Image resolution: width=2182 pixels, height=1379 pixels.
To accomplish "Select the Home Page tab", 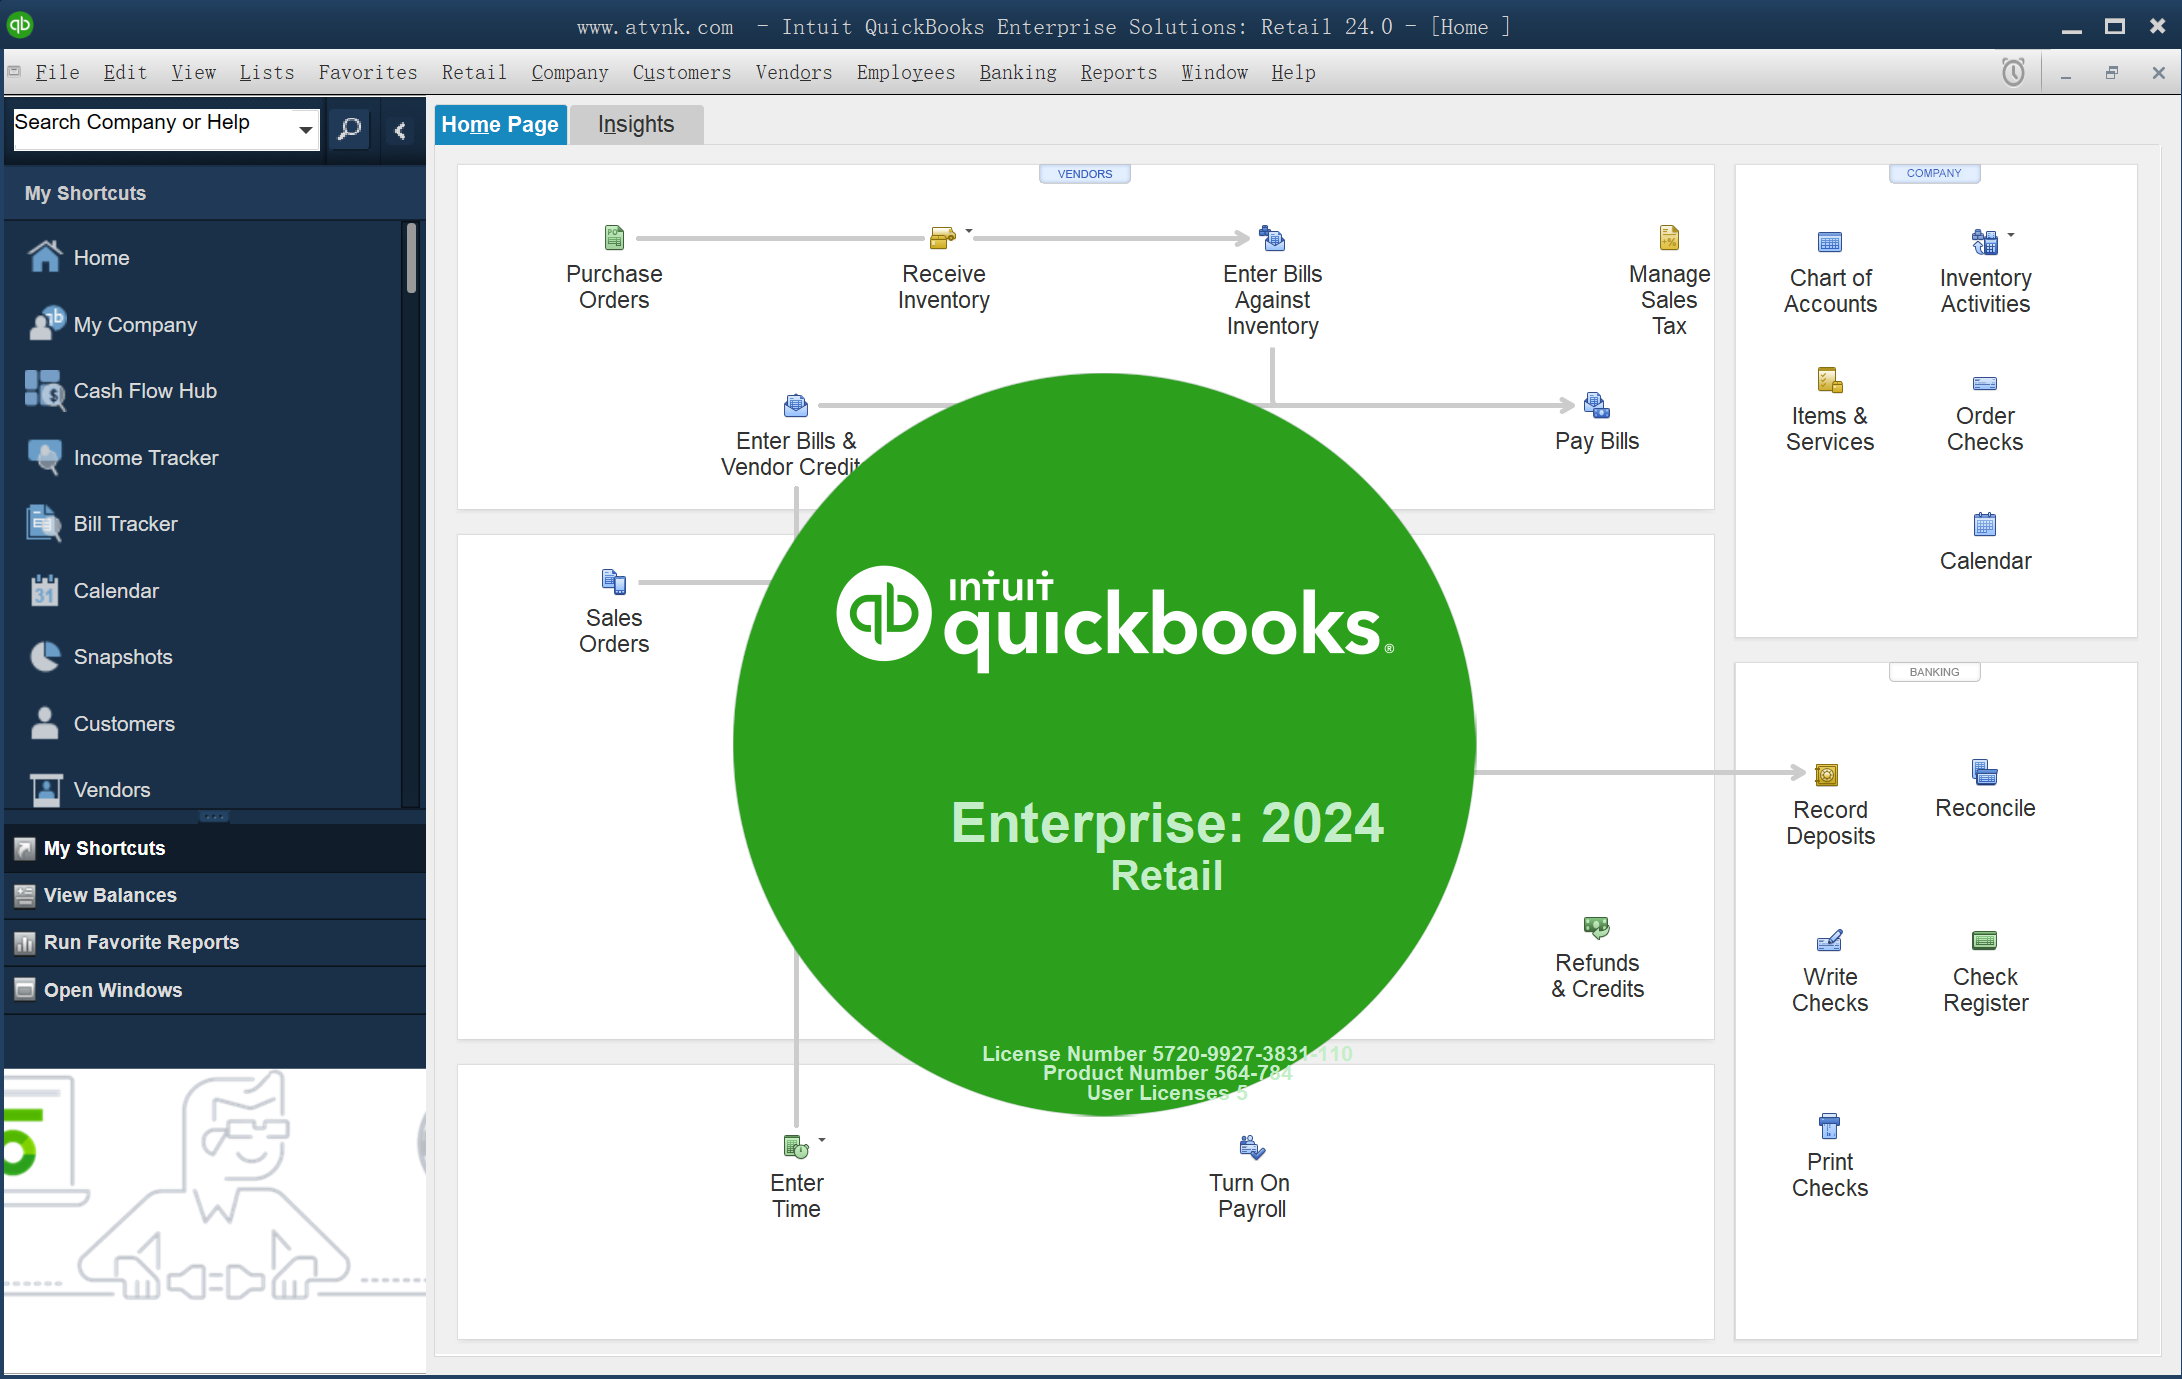I will (x=500, y=124).
